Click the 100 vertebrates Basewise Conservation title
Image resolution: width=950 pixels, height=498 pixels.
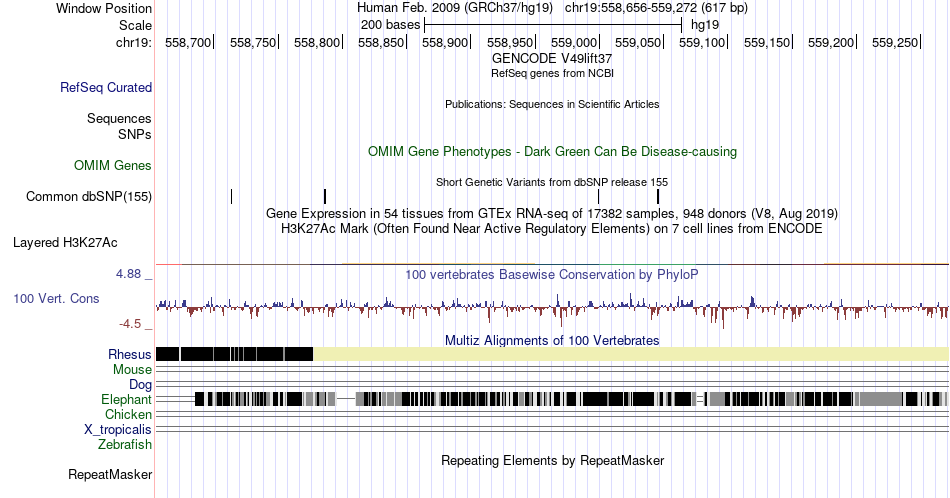[552, 274]
